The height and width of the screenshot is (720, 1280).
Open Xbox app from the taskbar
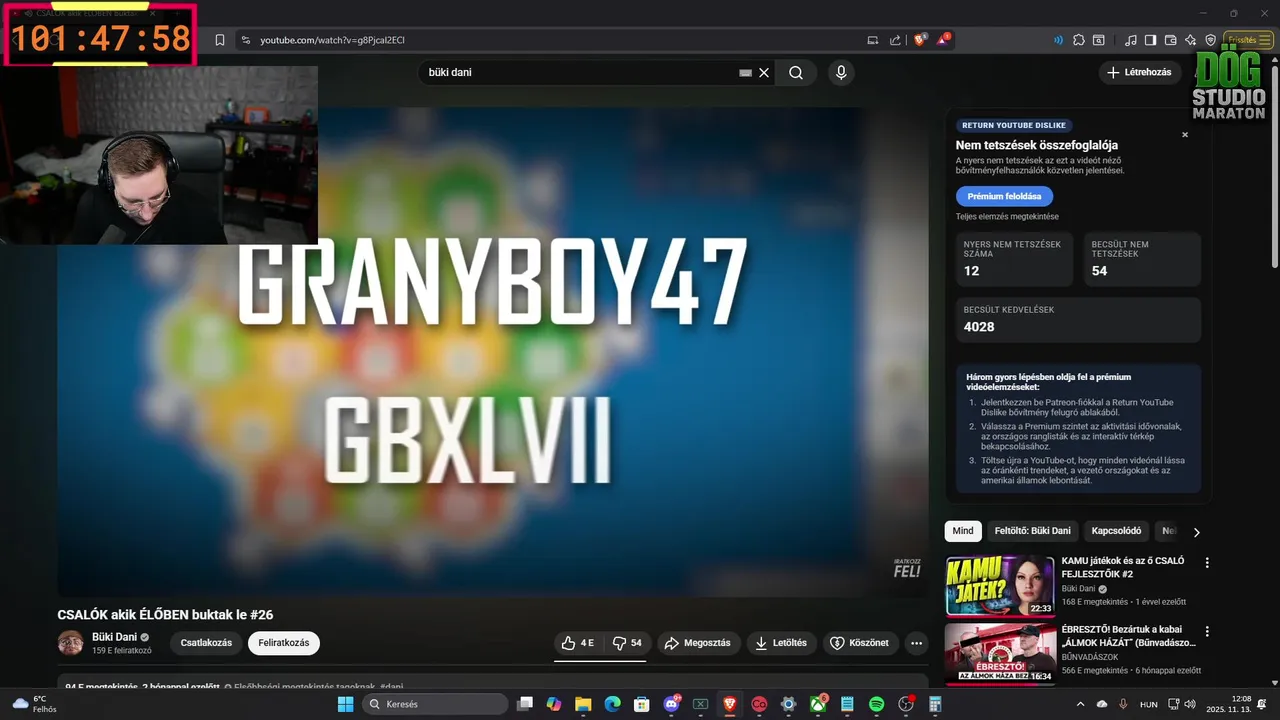click(817, 704)
